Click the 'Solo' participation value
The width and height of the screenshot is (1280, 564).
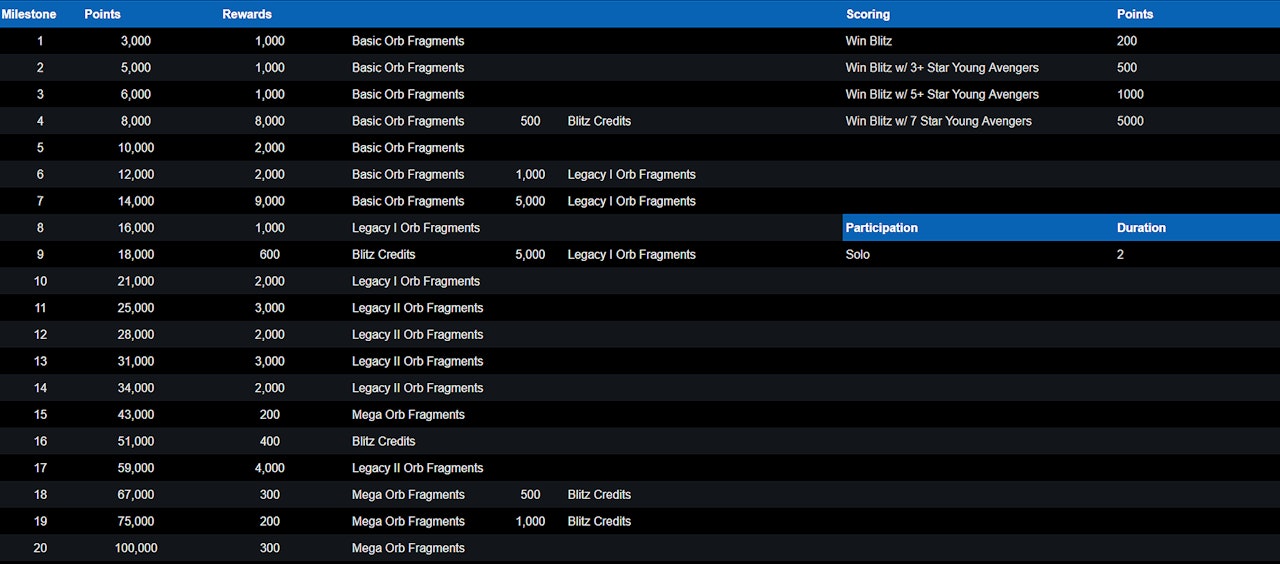coord(858,255)
